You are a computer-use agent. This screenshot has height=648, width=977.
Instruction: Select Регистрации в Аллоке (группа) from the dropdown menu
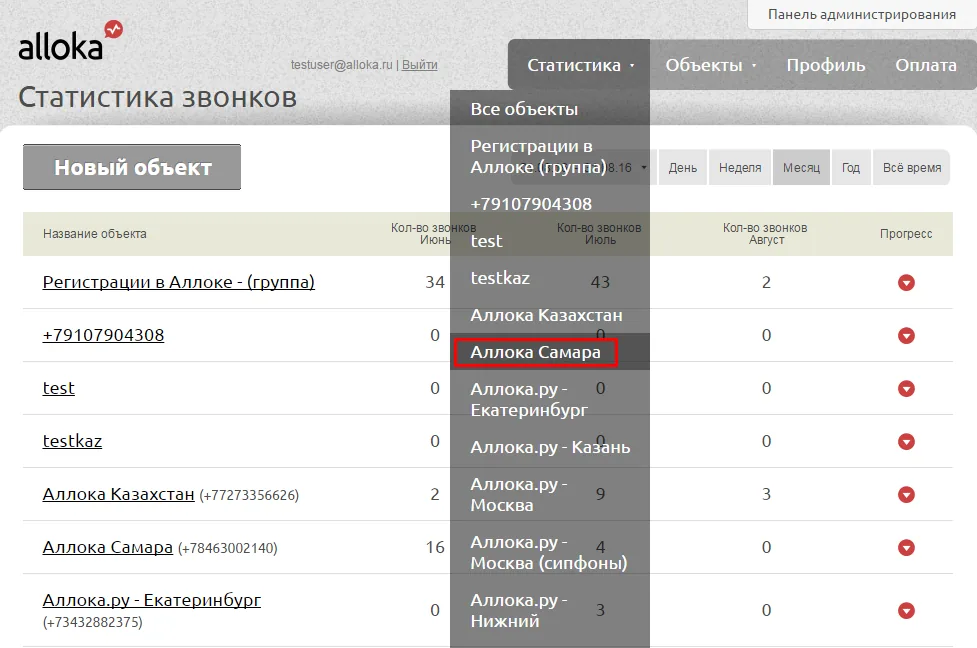[x=550, y=156]
